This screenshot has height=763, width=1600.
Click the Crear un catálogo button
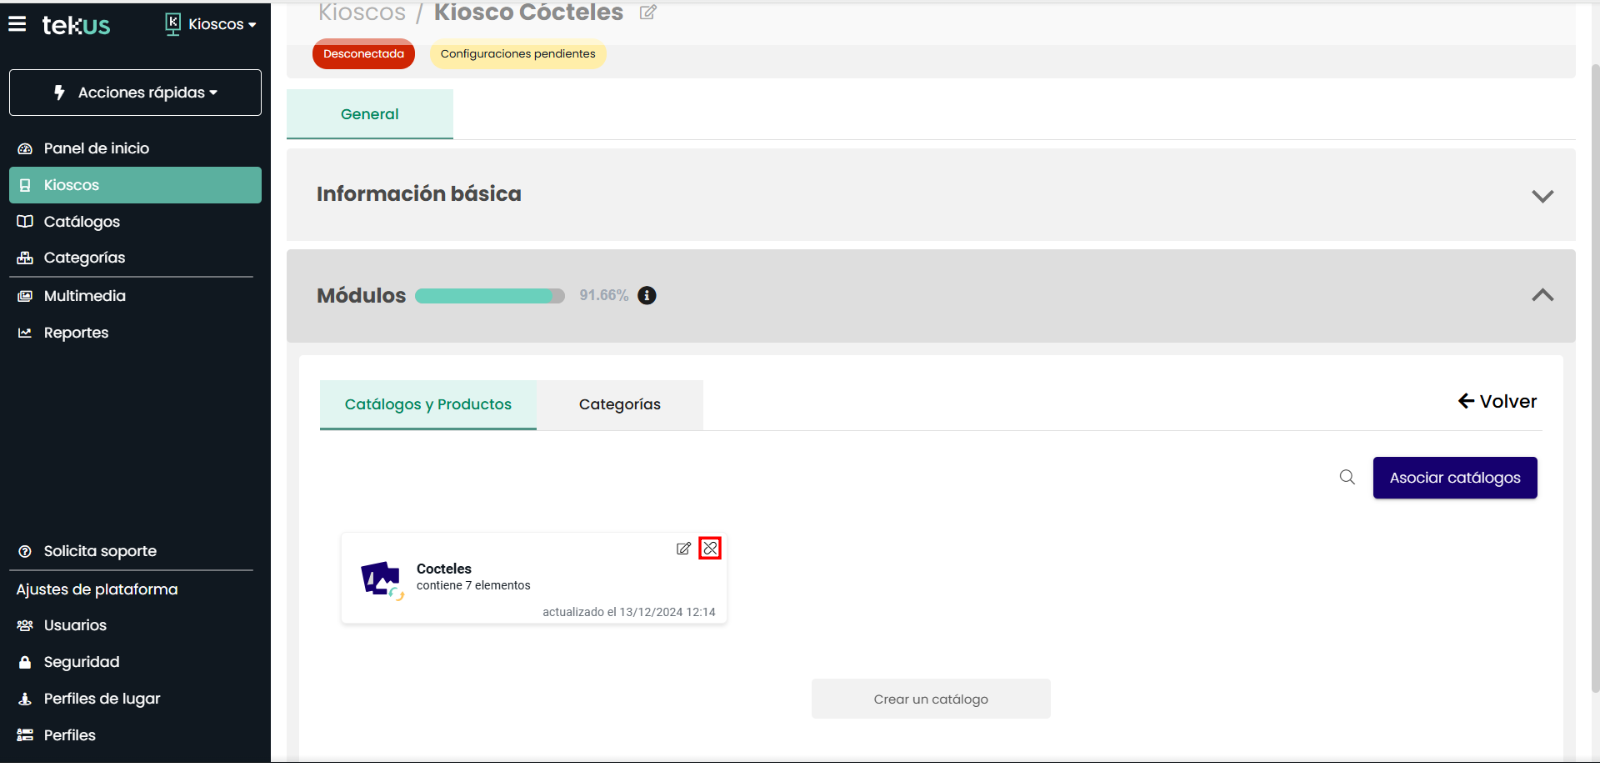pos(930,699)
